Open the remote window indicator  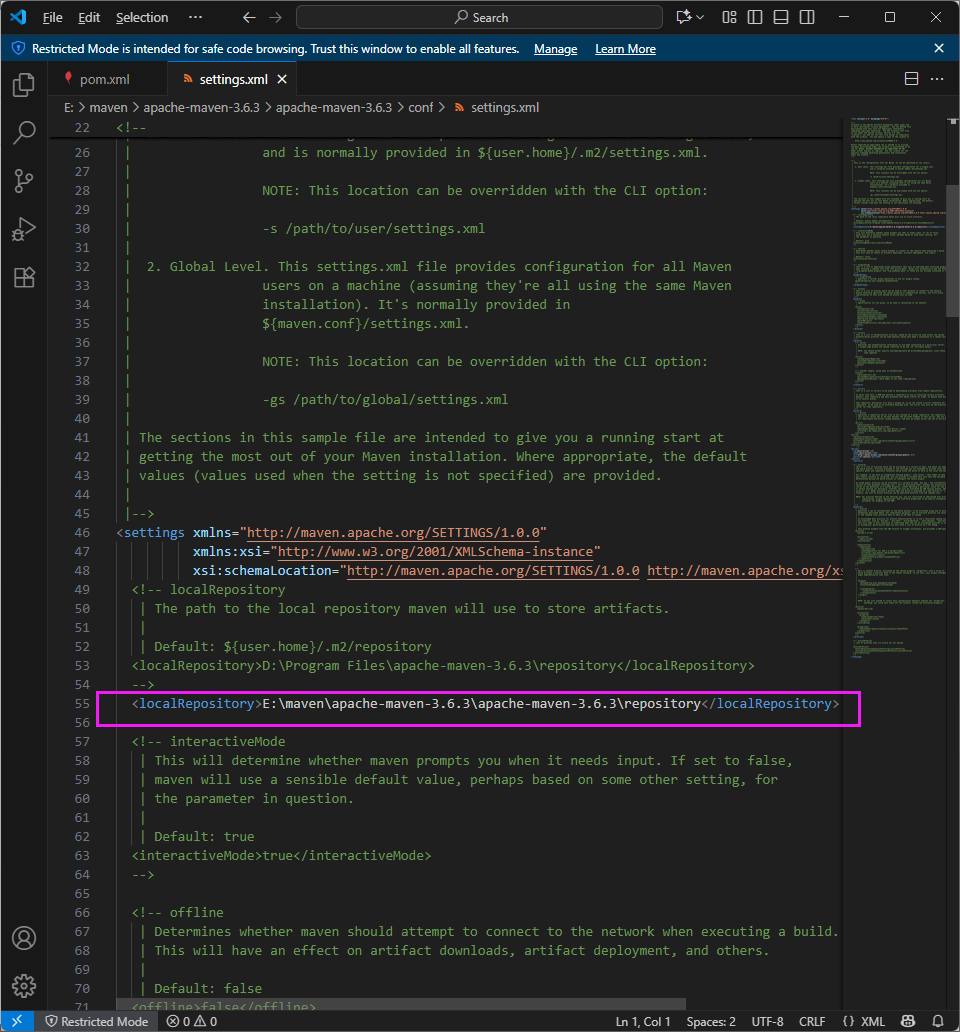(17, 1021)
